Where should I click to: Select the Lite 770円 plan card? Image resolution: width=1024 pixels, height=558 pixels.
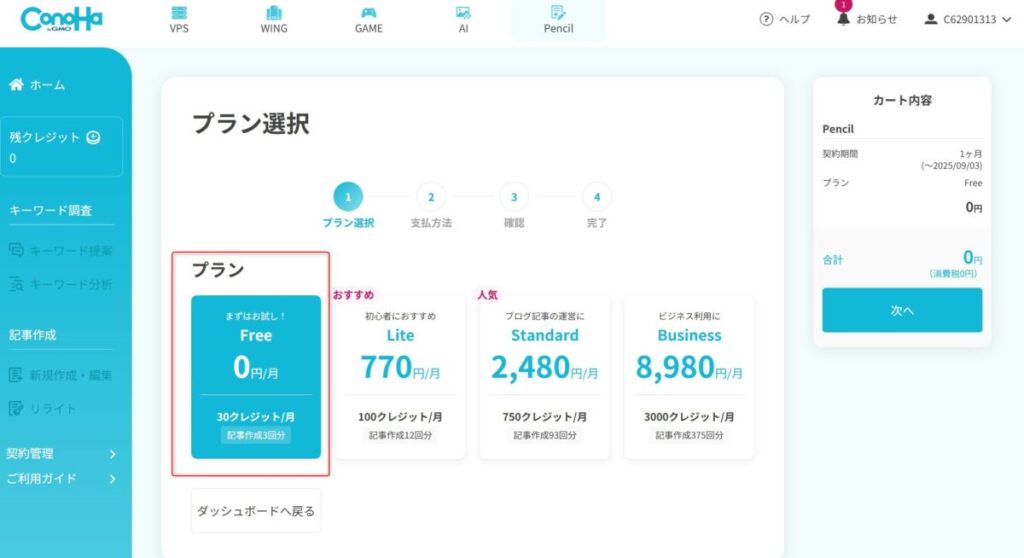(400, 376)
